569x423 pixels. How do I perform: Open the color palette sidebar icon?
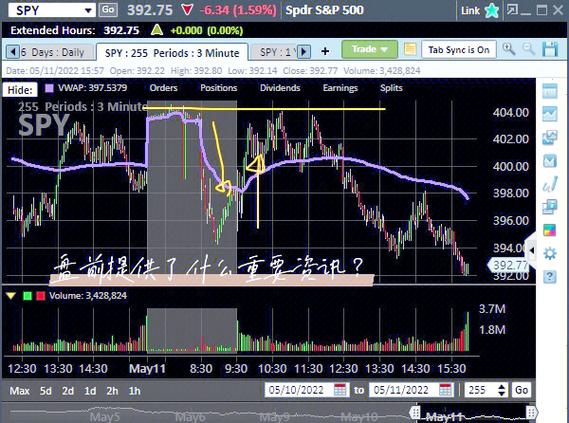[x=549, y=230]
